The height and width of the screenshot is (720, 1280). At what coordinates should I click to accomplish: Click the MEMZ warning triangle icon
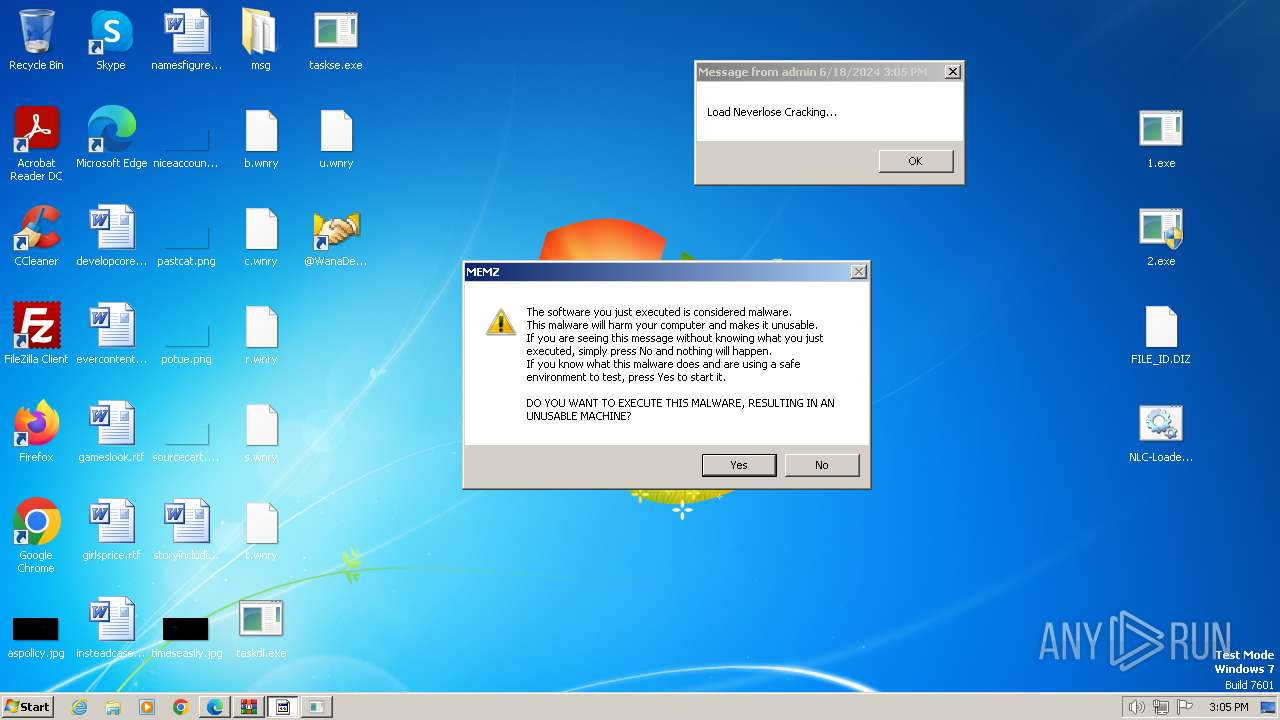[501, 322]
